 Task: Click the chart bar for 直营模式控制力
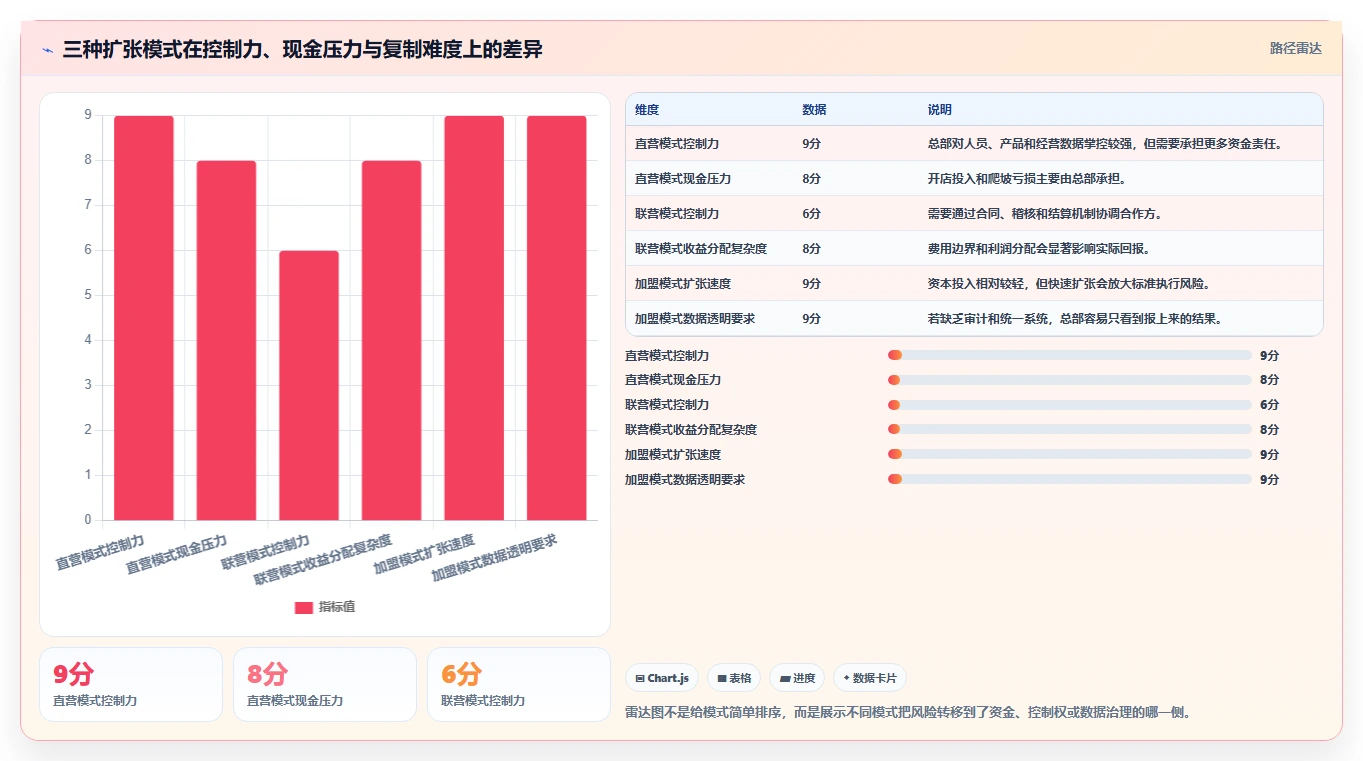144,318
